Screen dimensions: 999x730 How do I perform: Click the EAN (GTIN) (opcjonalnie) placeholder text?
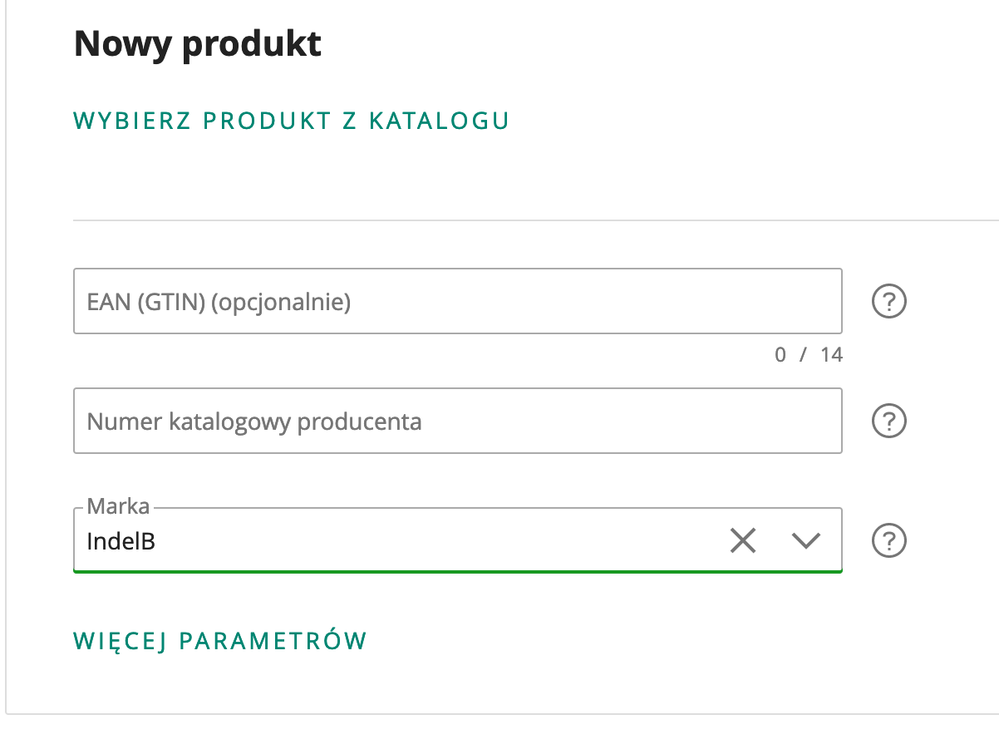point(219,301)
